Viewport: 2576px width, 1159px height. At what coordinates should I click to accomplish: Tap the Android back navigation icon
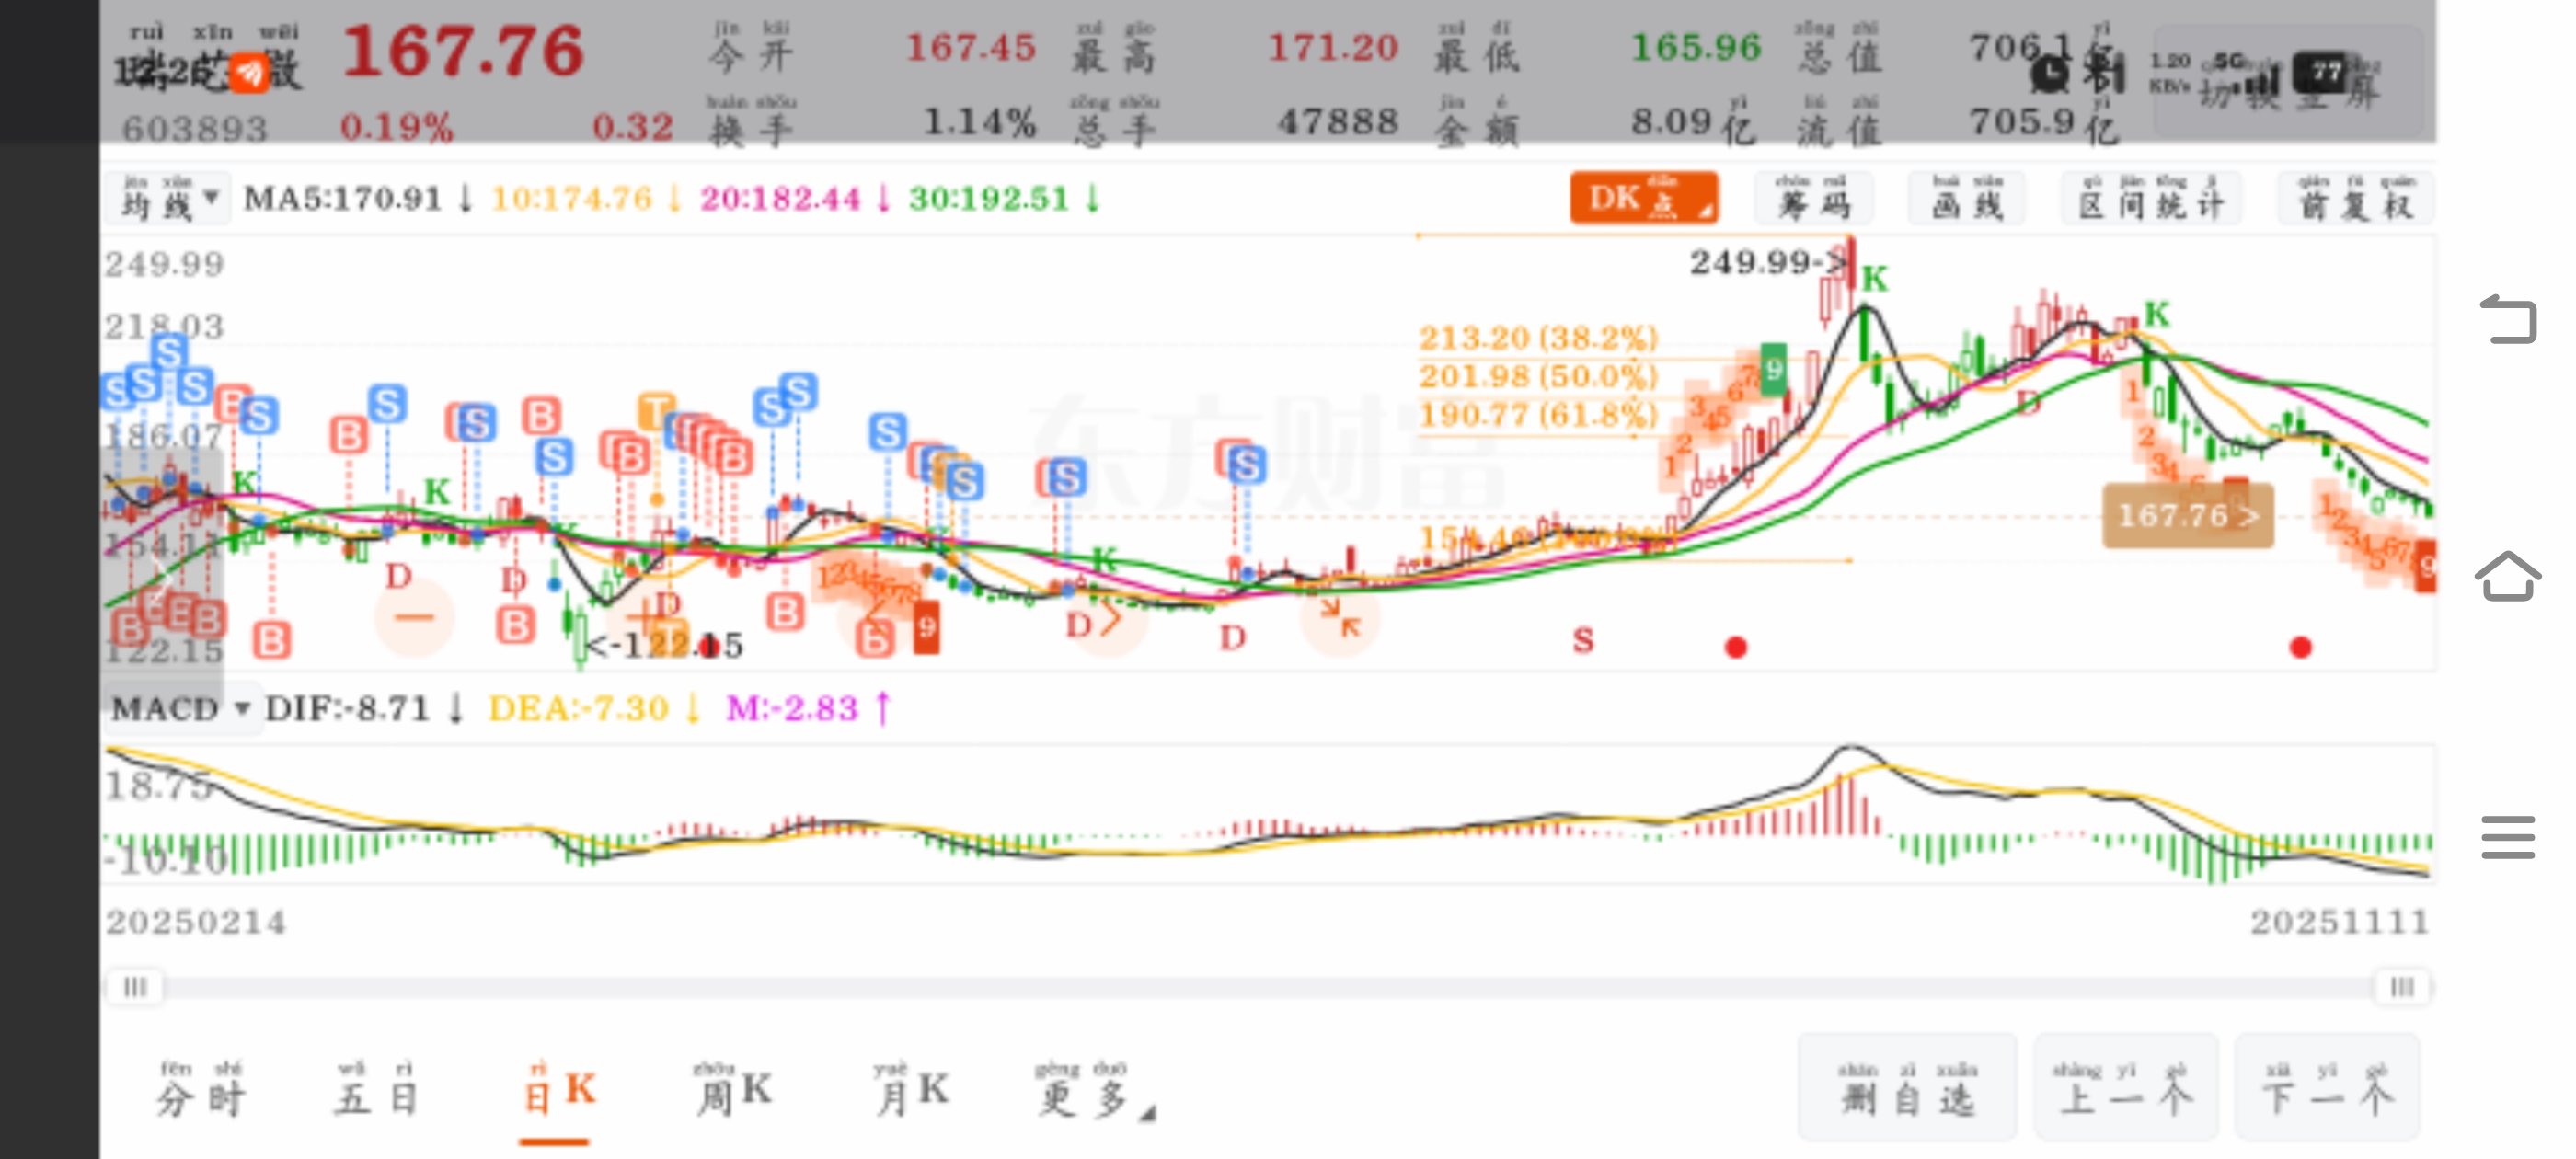[x=2509, y=320]
